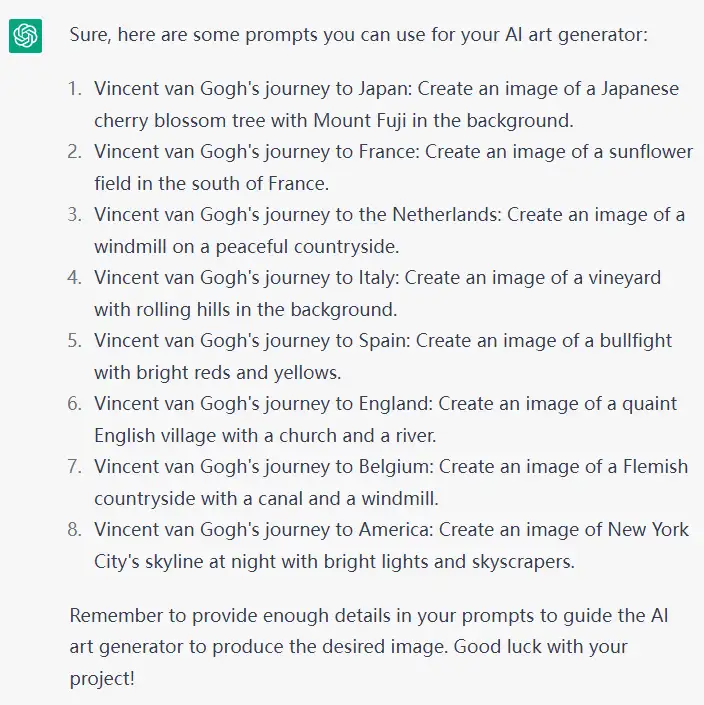Viewport: 704px width, 705px height.
Task: Click list number 2 marker
Action: pyautogui.click(x=75, y=152)
